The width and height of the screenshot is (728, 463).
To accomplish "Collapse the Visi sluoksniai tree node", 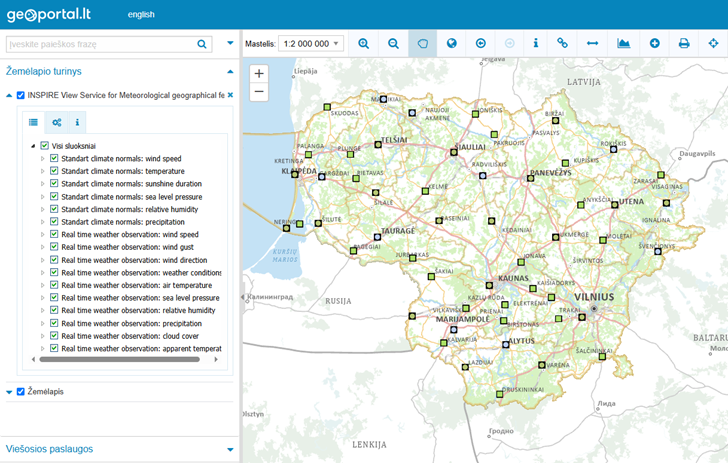I will (x=33, y=146).
